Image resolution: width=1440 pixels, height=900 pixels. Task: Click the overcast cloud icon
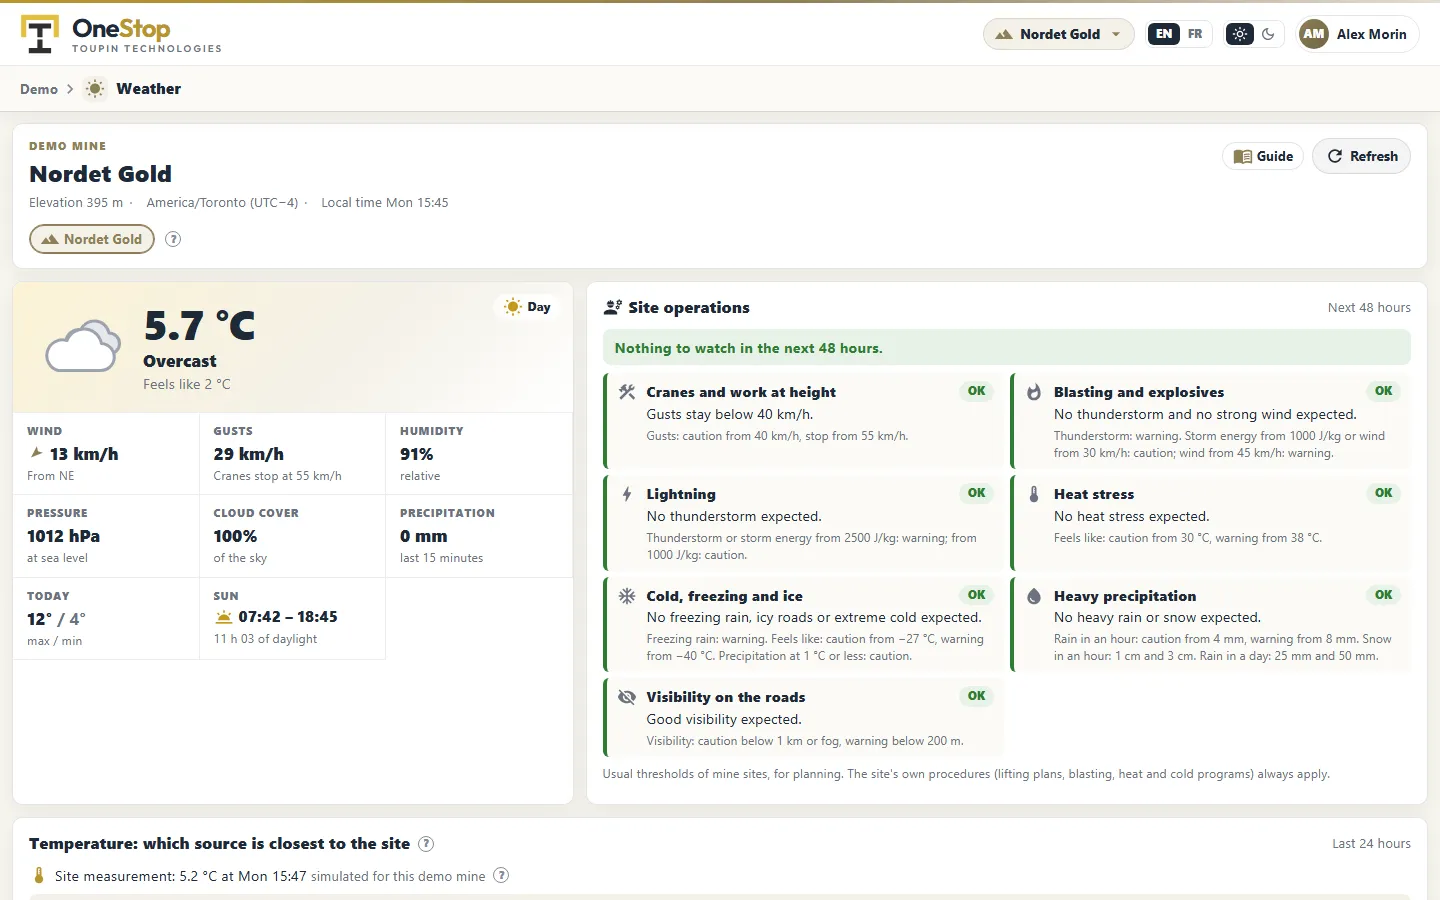[x=83, y=346]
